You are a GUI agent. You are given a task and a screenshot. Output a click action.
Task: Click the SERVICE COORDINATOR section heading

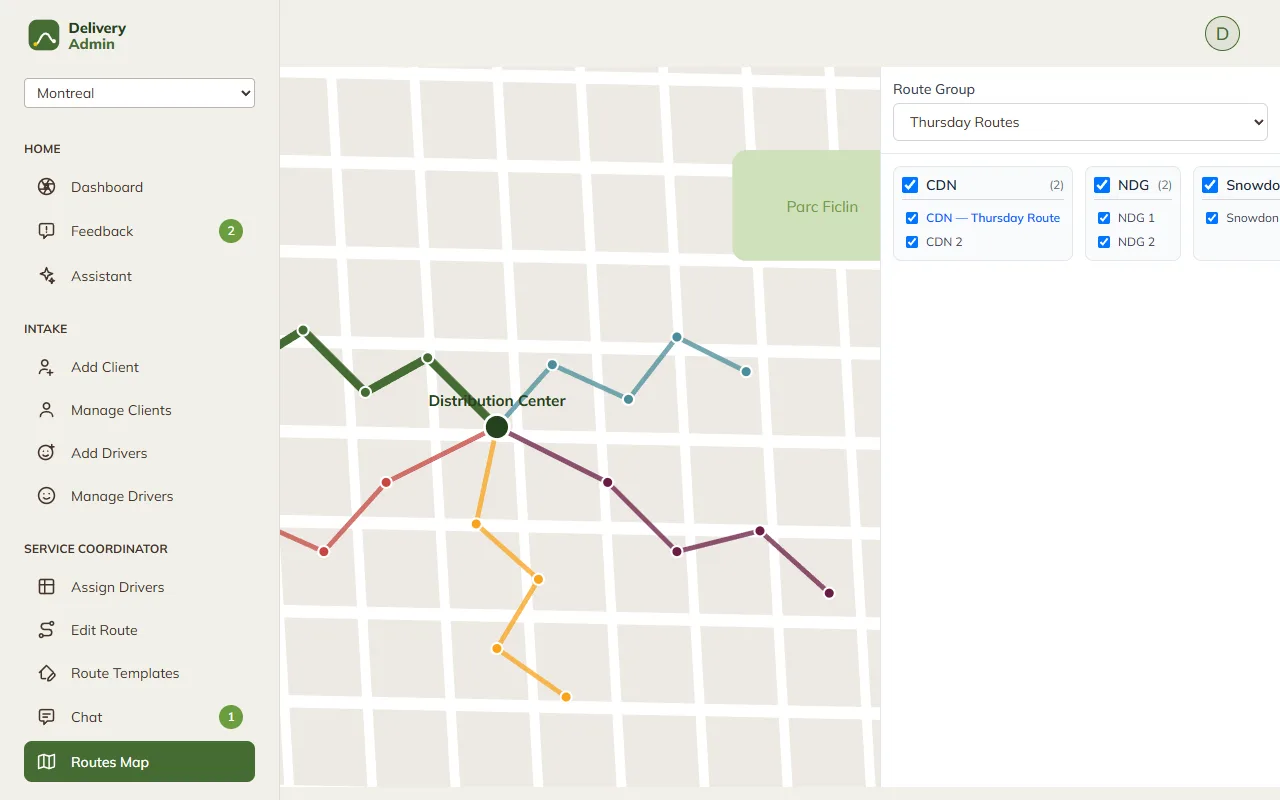tap(96, 549)
